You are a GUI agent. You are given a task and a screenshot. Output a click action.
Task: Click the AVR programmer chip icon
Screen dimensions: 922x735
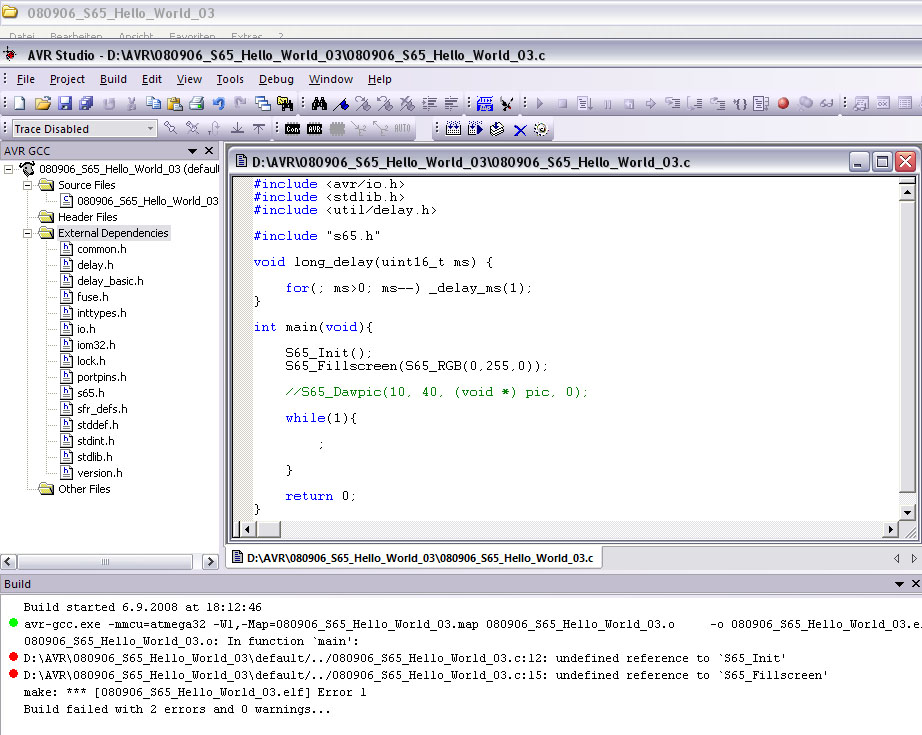click(x=315, y=129)
